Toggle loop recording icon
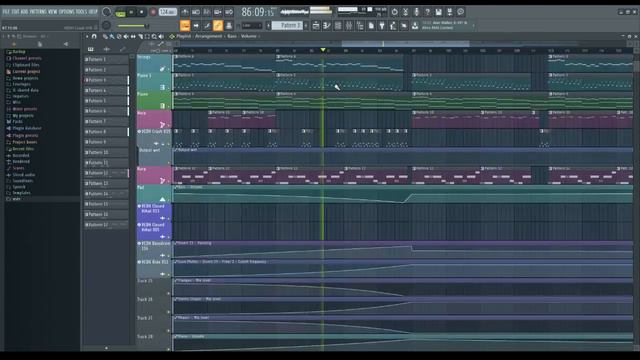Screen dimensions: 640x360 click(x=229, y=12)
